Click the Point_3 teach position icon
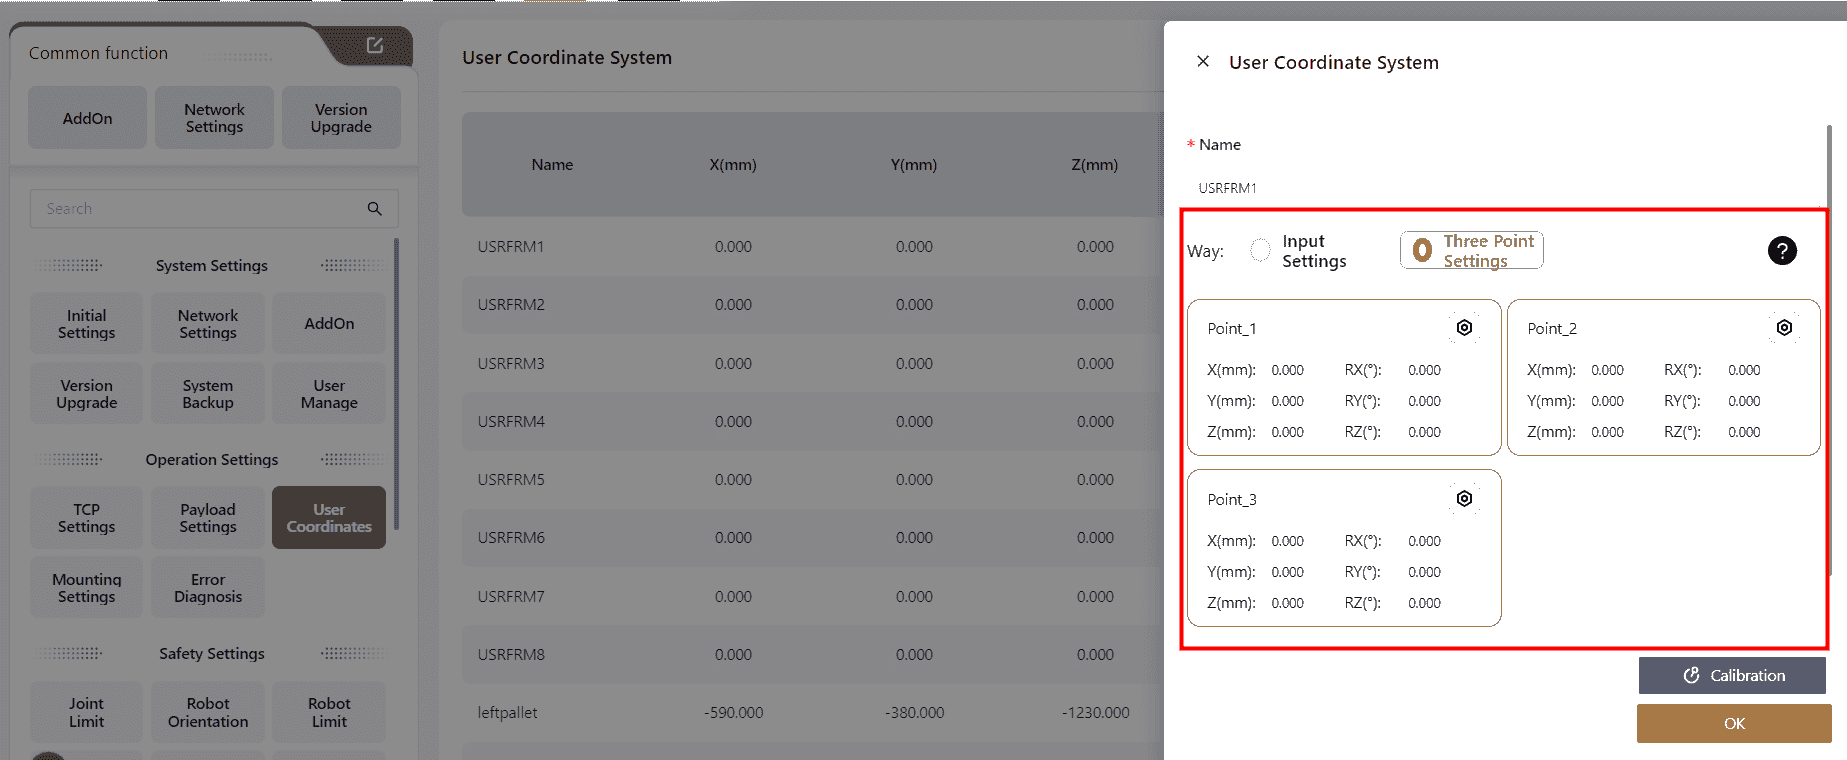Screen dimensions: 1847x760 tap(1464, 499)
